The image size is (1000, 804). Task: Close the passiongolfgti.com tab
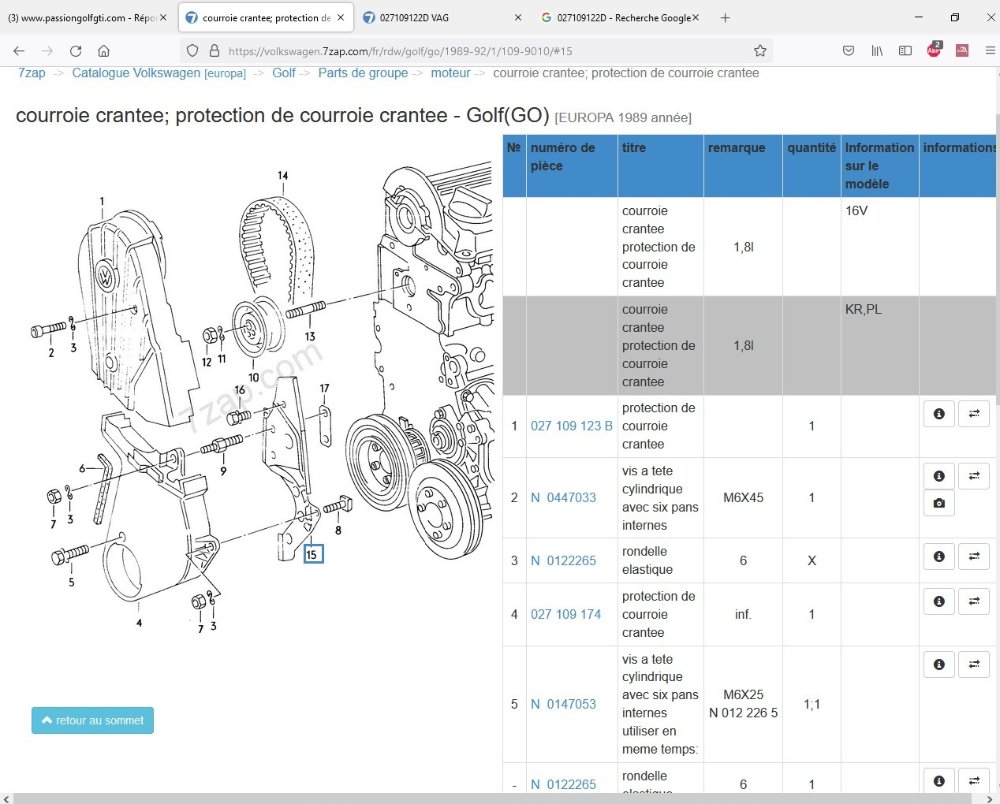click(163, 18)
